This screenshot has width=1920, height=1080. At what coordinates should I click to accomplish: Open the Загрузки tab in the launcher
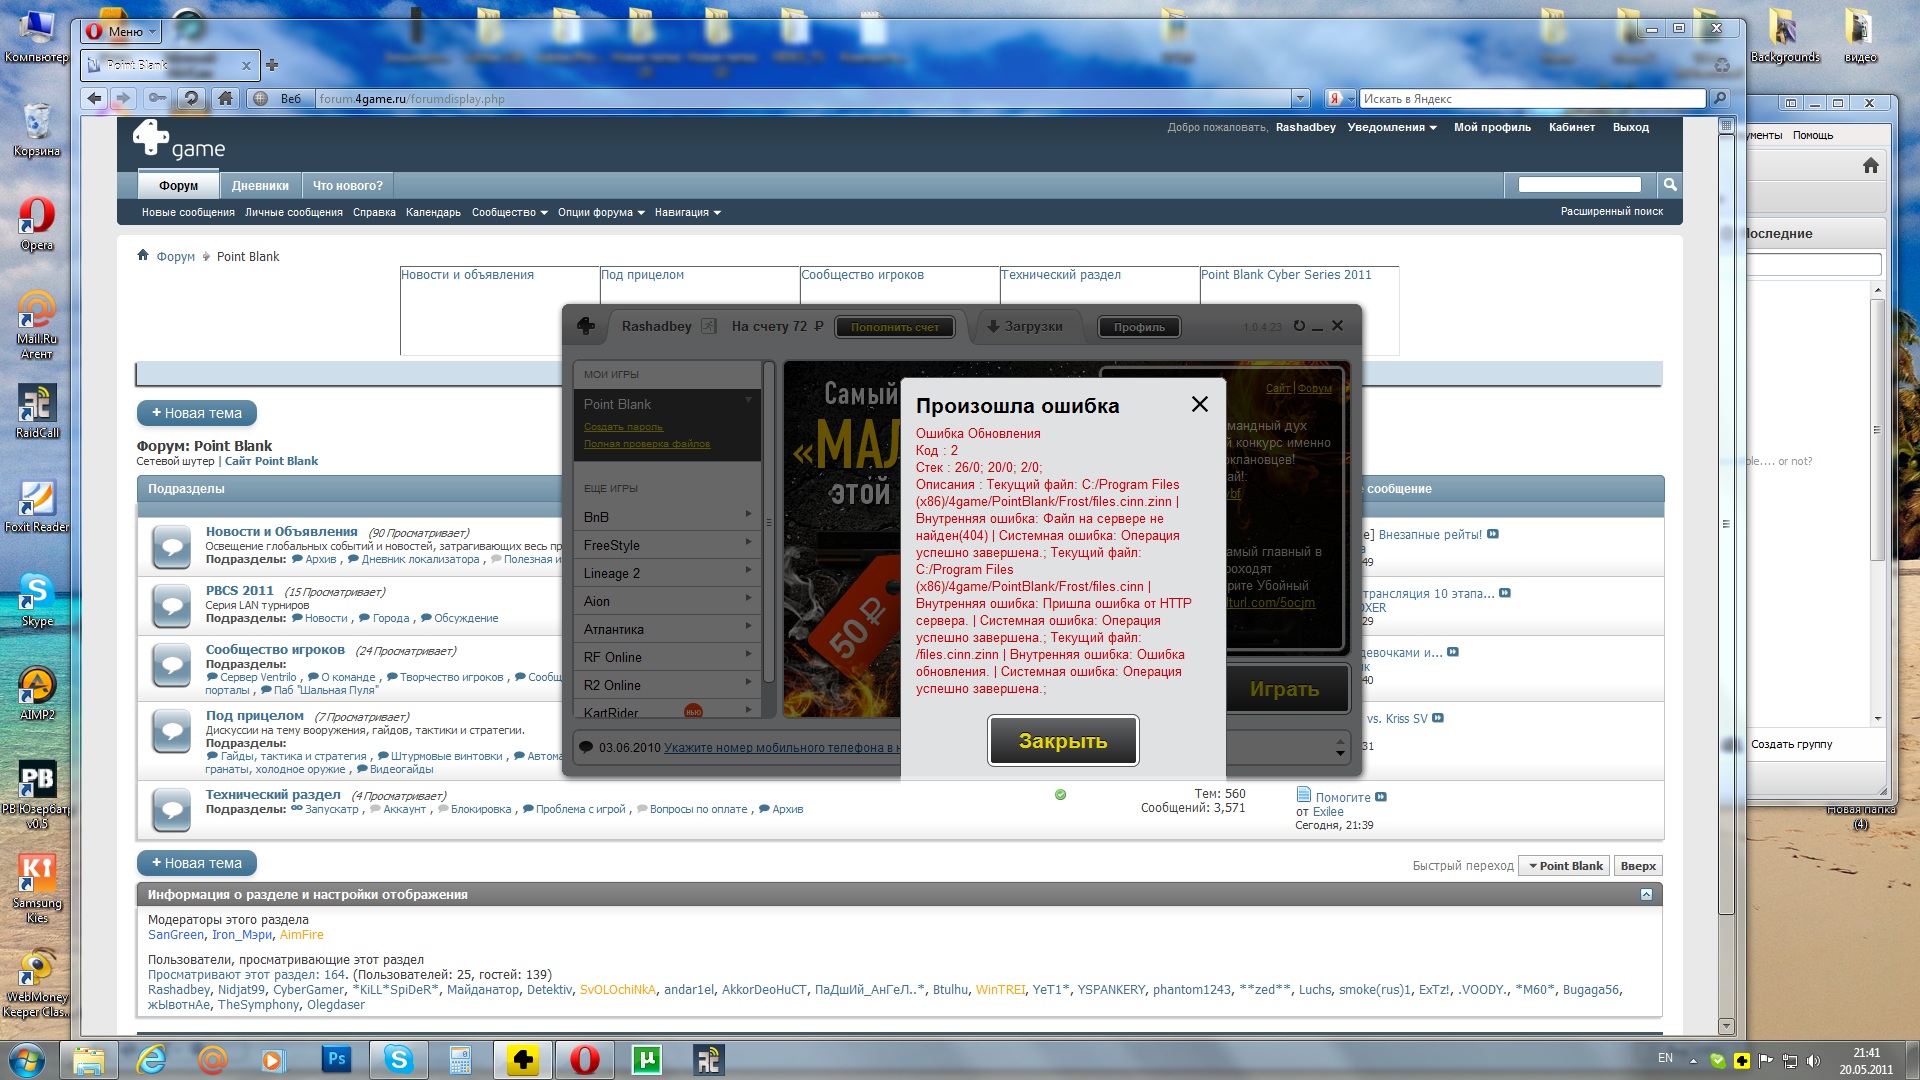[x=1025, y=327]
